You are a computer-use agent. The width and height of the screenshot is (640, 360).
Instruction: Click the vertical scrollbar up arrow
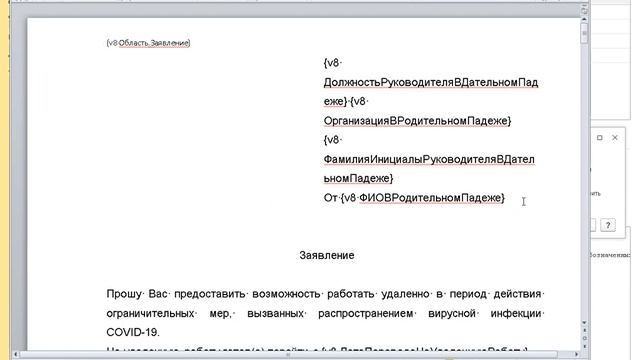pyautogui.click(x=584, y=19)
